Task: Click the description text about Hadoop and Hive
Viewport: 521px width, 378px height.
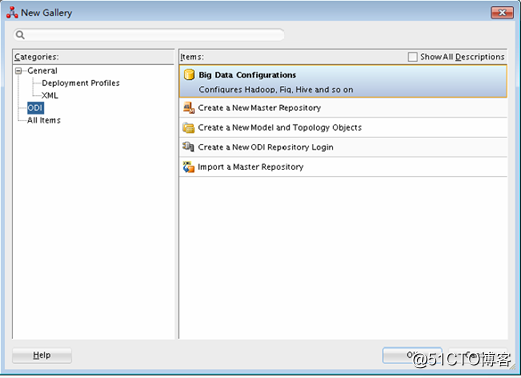Action: pos(276,90)
